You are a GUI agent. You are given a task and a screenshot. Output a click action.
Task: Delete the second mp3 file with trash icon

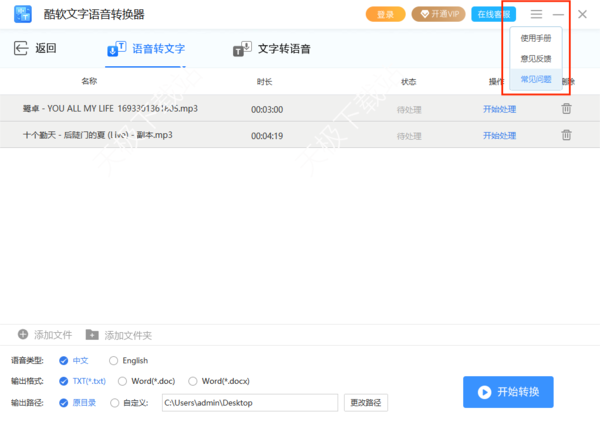point(566,135)
